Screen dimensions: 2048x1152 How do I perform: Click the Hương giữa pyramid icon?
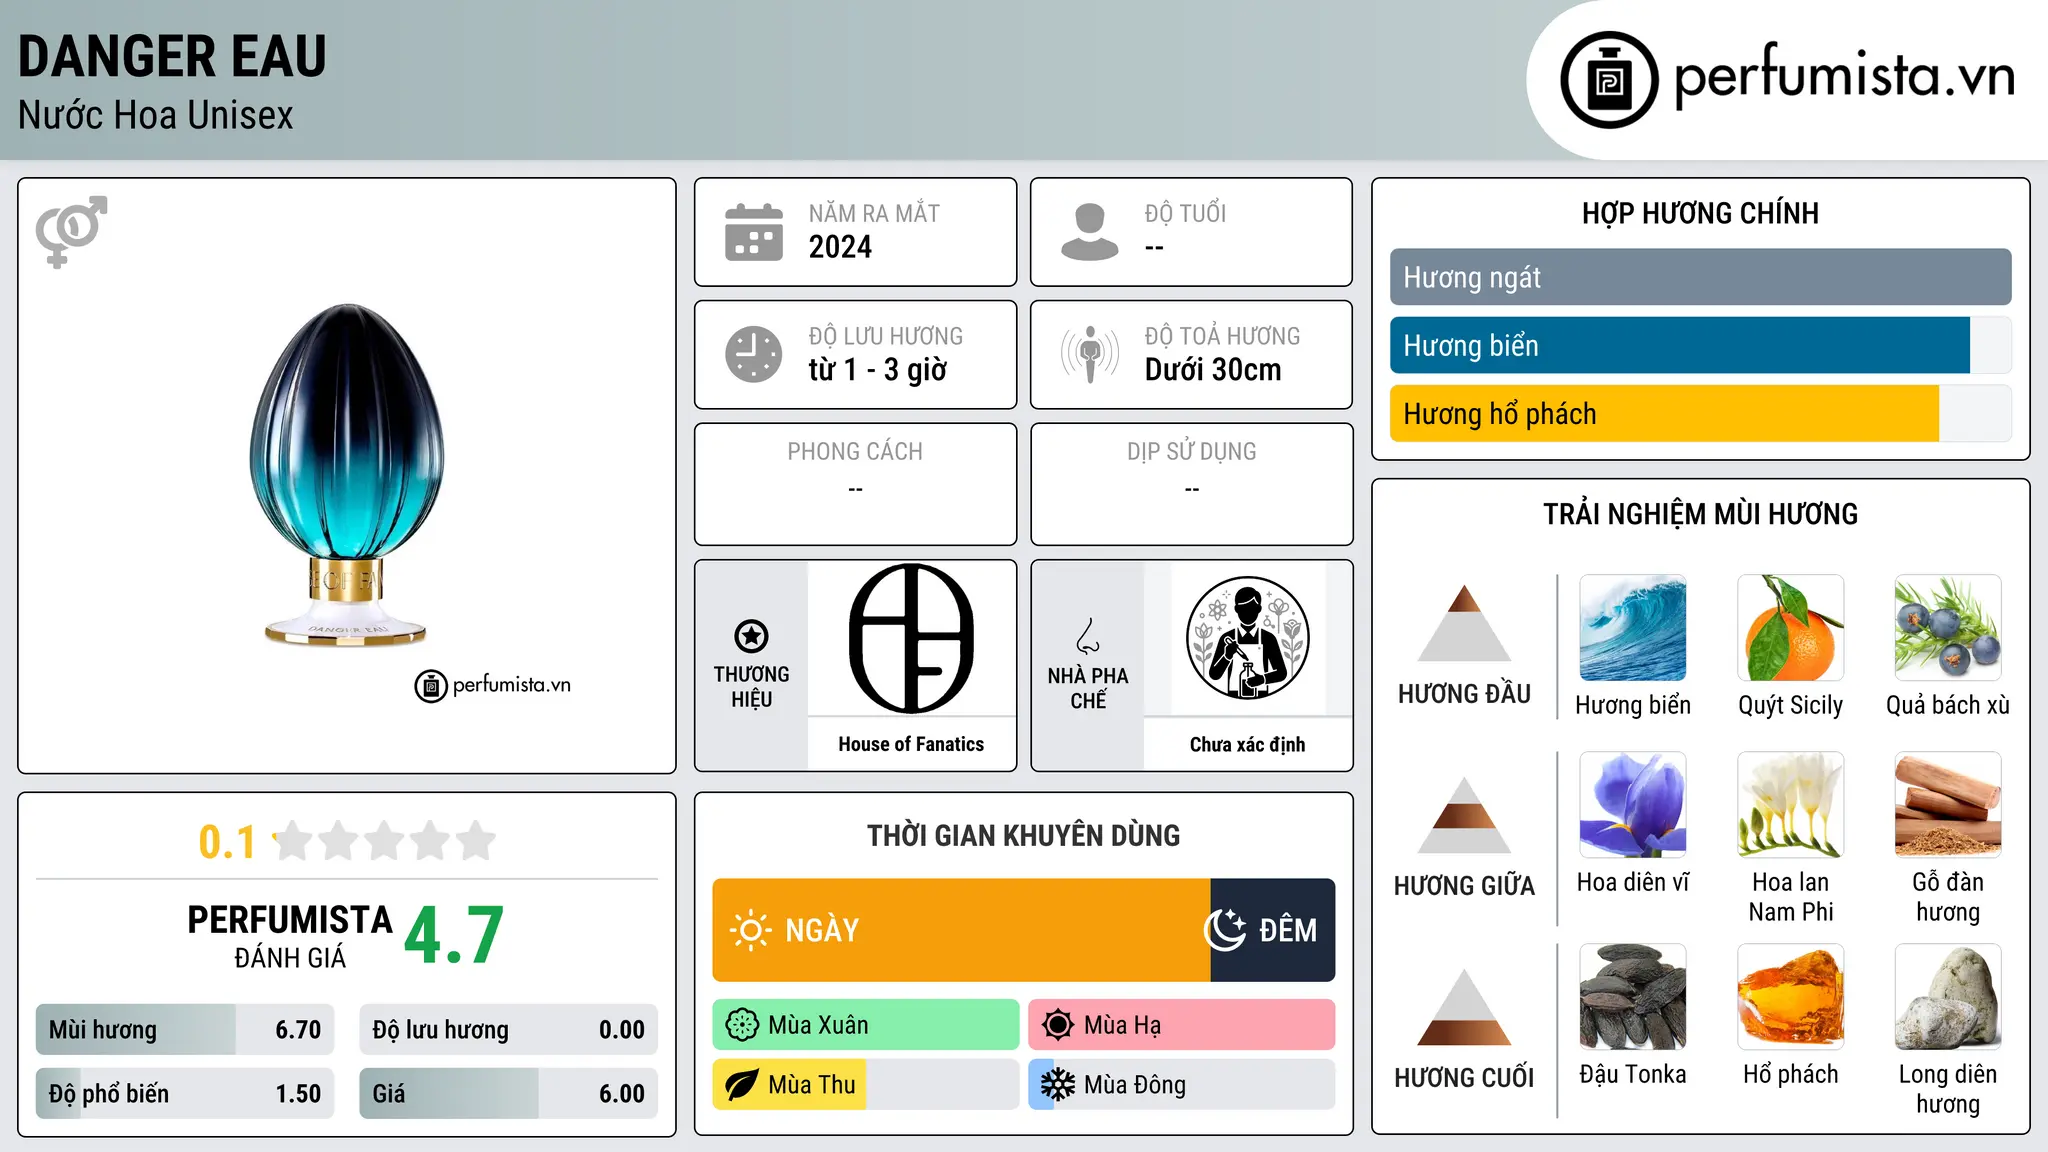1464,815
